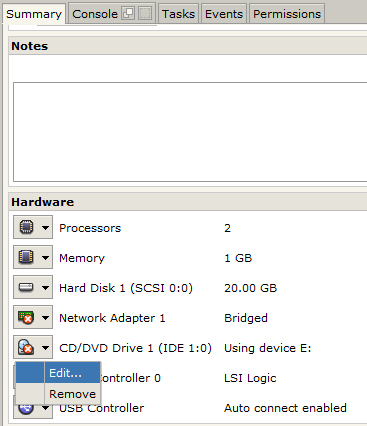Open the Events tab

pos(224,14)
